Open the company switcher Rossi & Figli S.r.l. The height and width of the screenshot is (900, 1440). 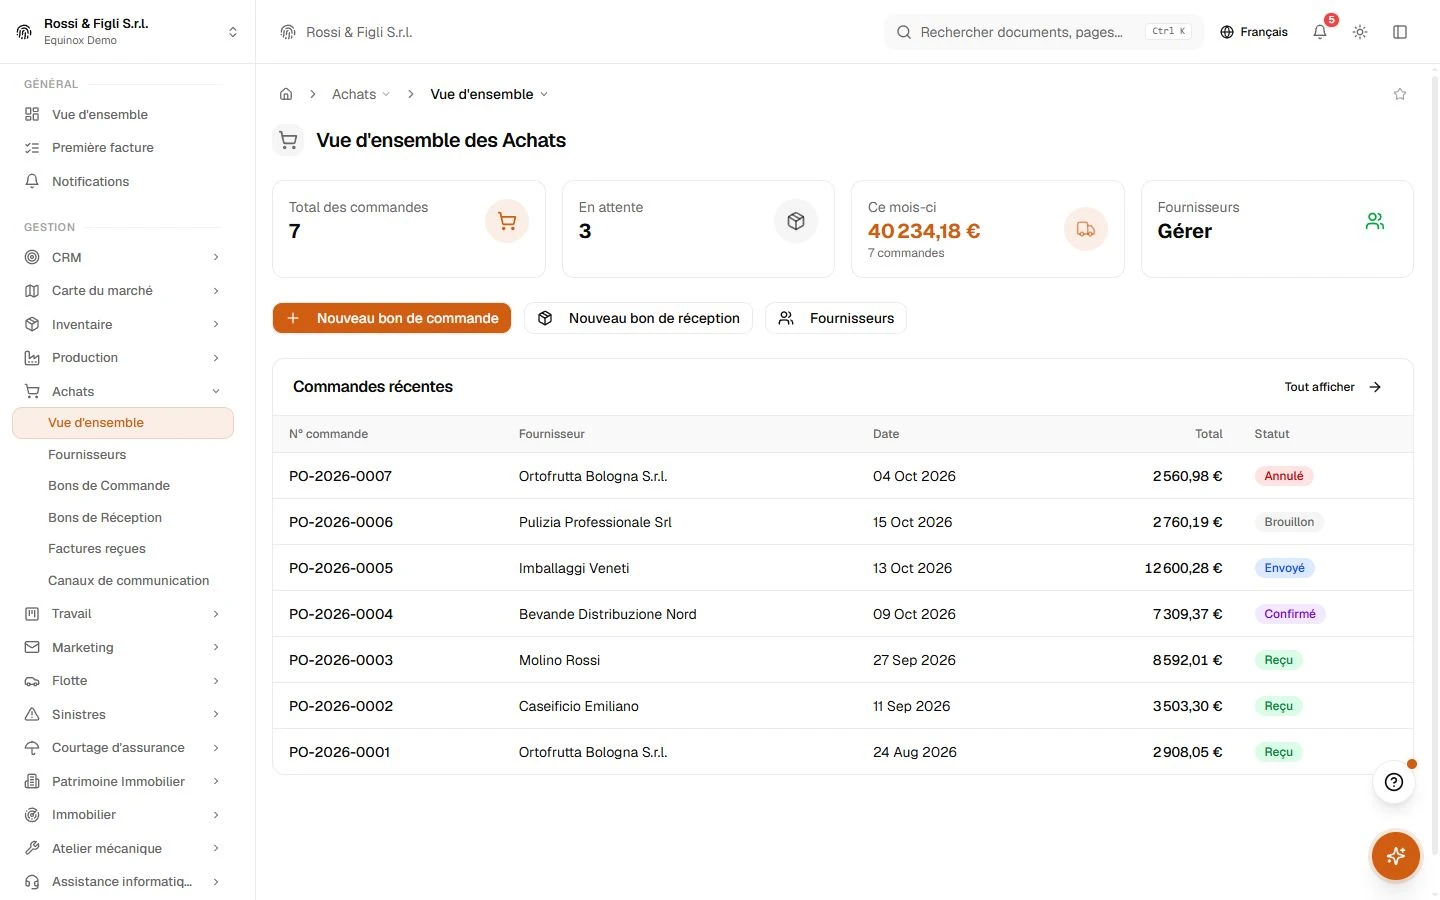pyautogui.click(x=128, y=32)
